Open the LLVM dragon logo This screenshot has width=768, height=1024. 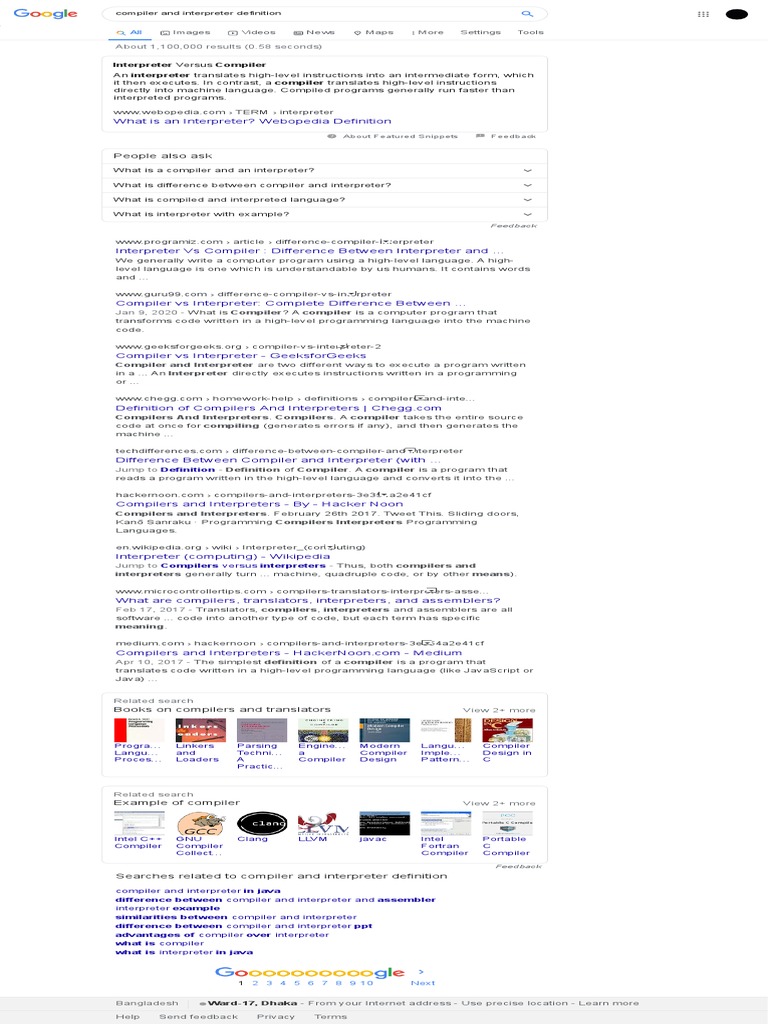point(323,823)
